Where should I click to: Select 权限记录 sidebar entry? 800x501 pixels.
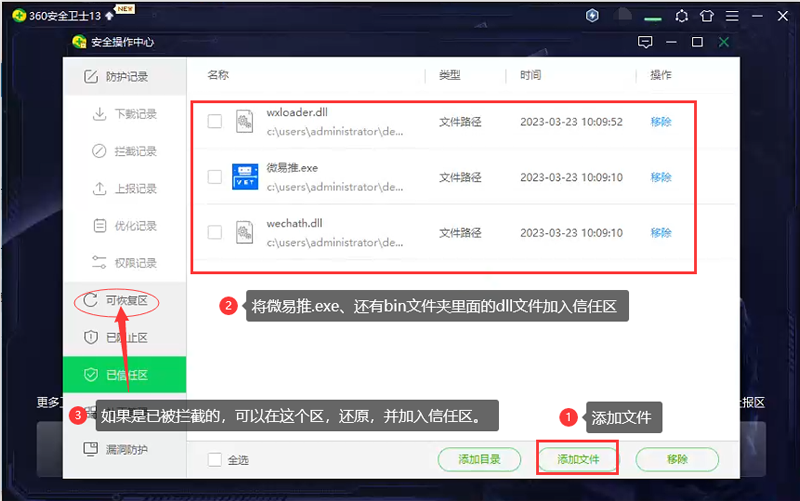124,263
